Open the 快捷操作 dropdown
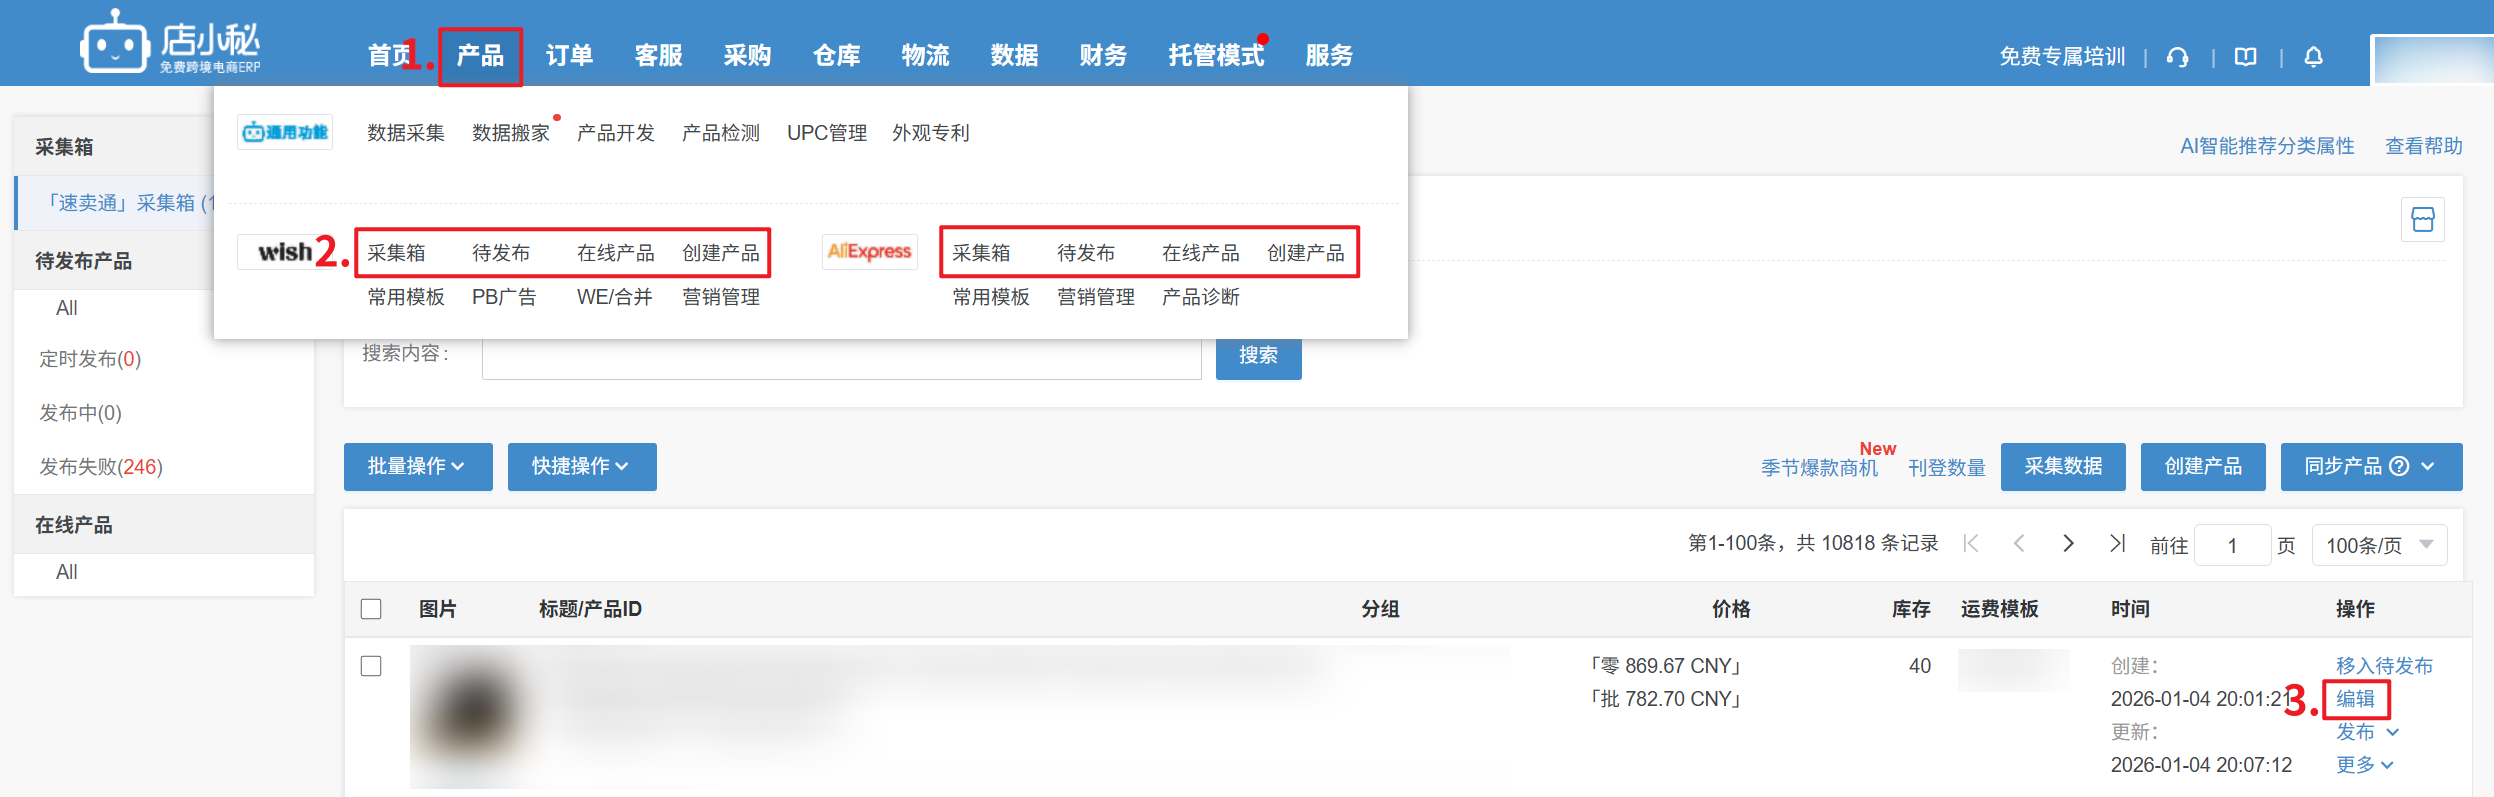Image resolution: width=2494 pixels, height=797 pixels. [x=581, y=467]
